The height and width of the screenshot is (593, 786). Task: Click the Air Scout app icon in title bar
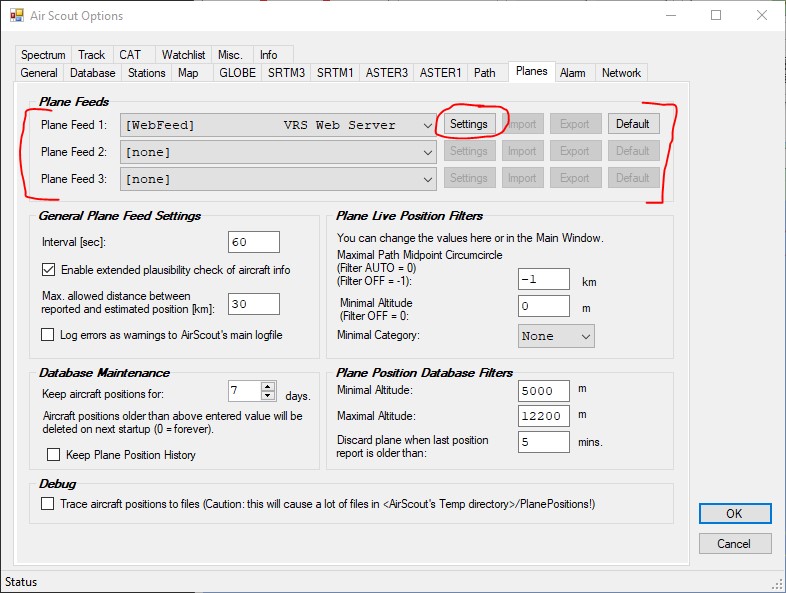(17, 16)
